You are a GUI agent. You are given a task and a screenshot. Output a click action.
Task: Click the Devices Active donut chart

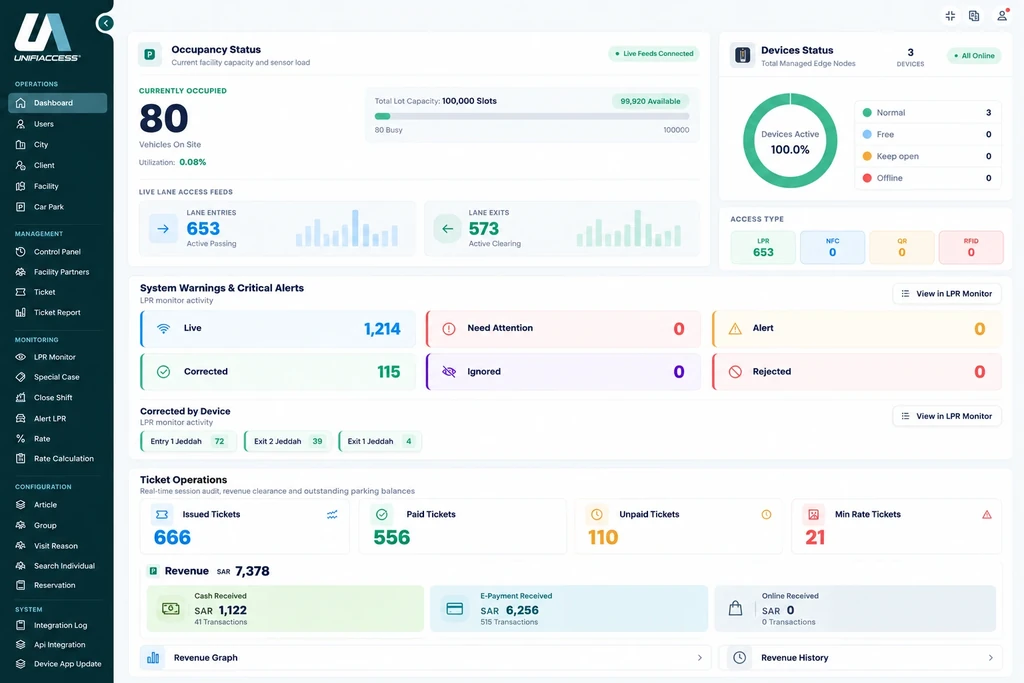tap(790, 141)
